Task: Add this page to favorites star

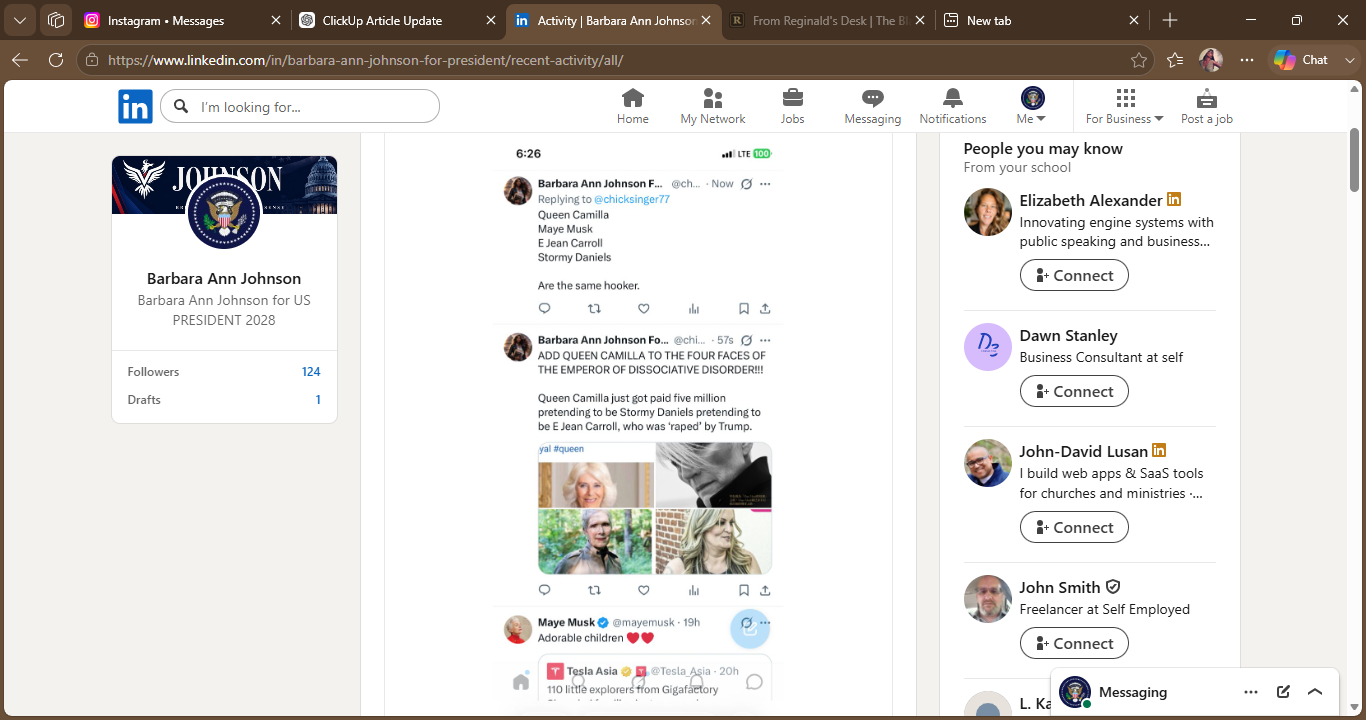Action: (x=1139, y=60)
